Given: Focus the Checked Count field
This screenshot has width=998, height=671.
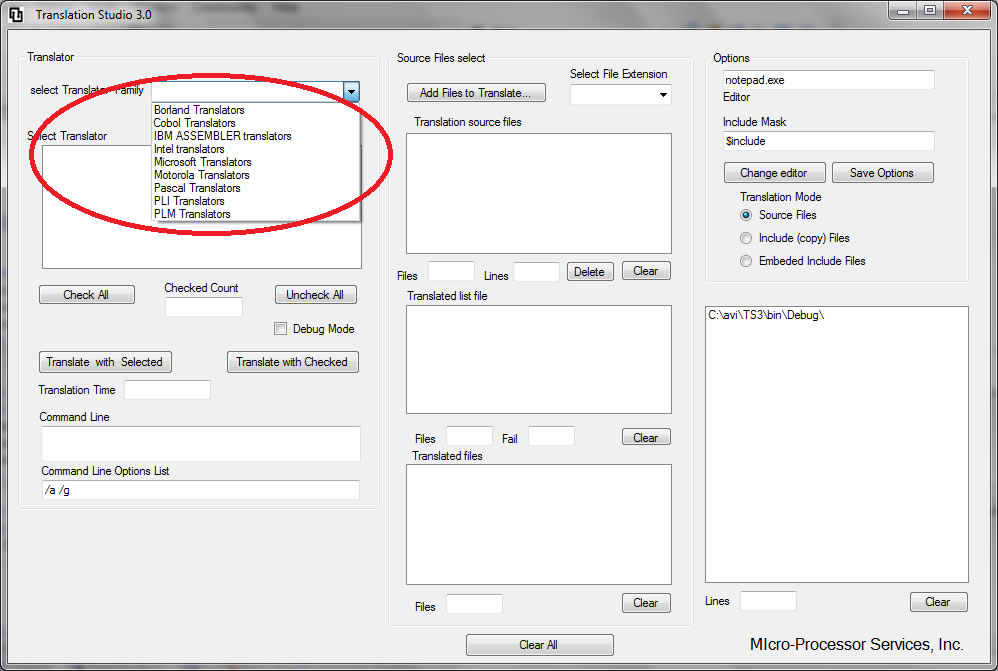Looking at the screenshot, I should (x=204, y=307).
